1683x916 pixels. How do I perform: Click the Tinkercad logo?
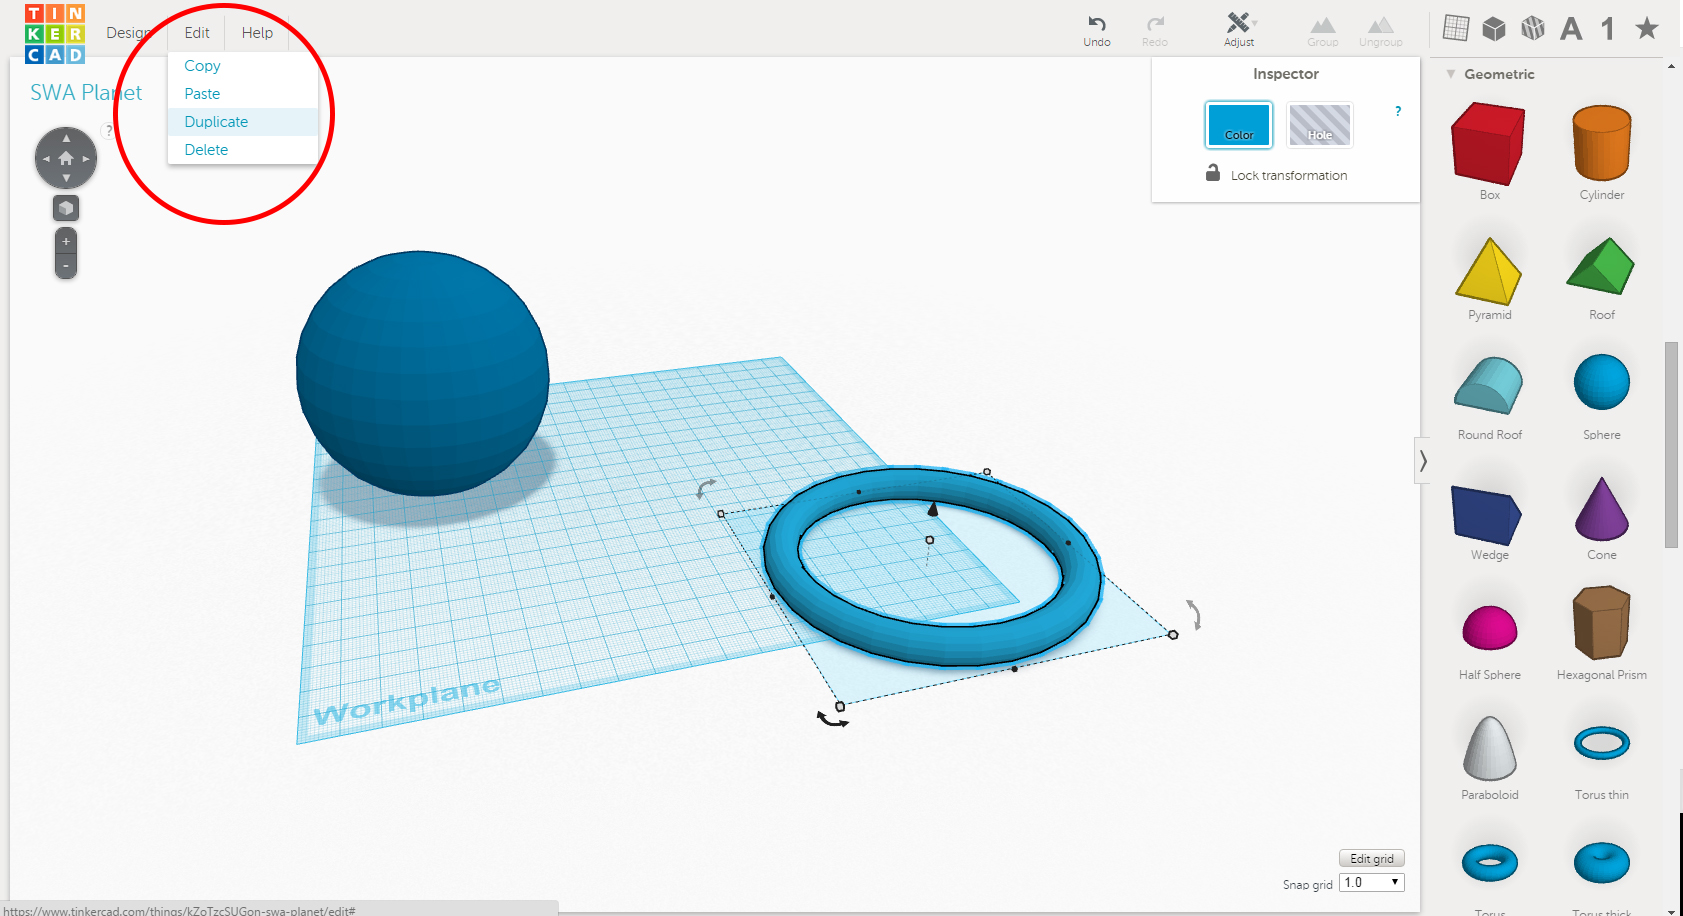click(55, 33)
